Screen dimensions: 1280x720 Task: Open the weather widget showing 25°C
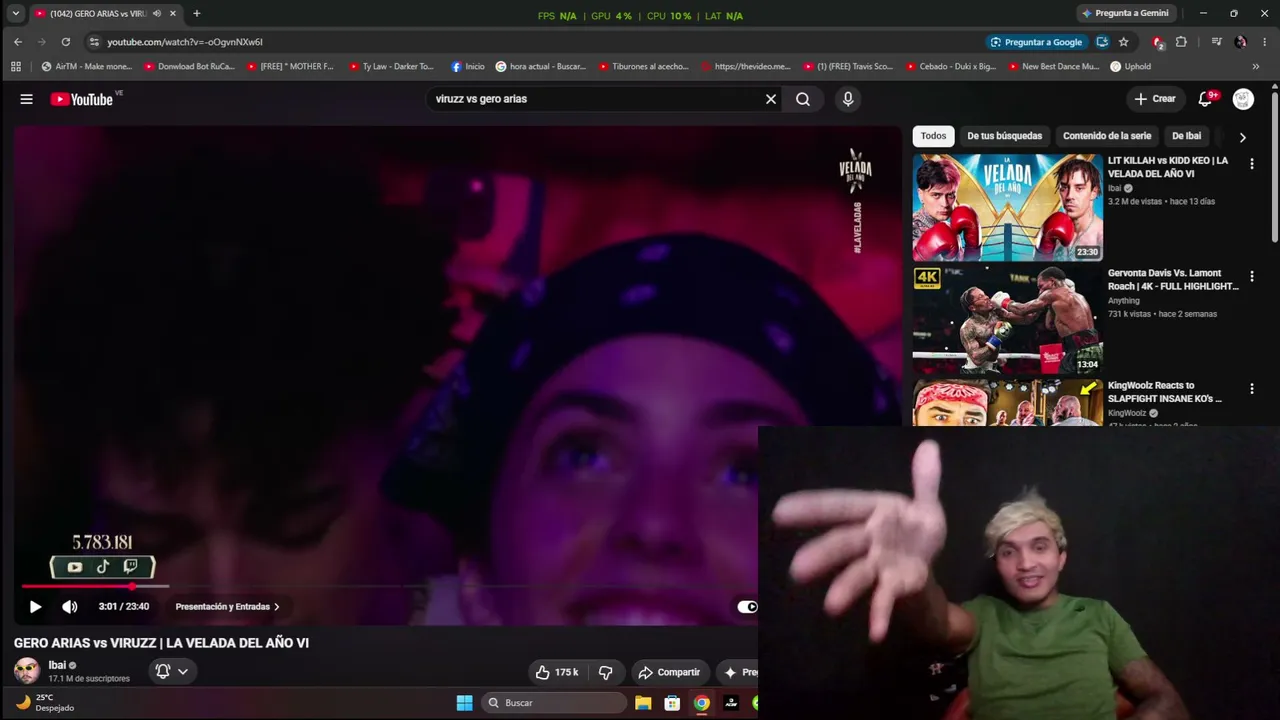pos(45,703)
